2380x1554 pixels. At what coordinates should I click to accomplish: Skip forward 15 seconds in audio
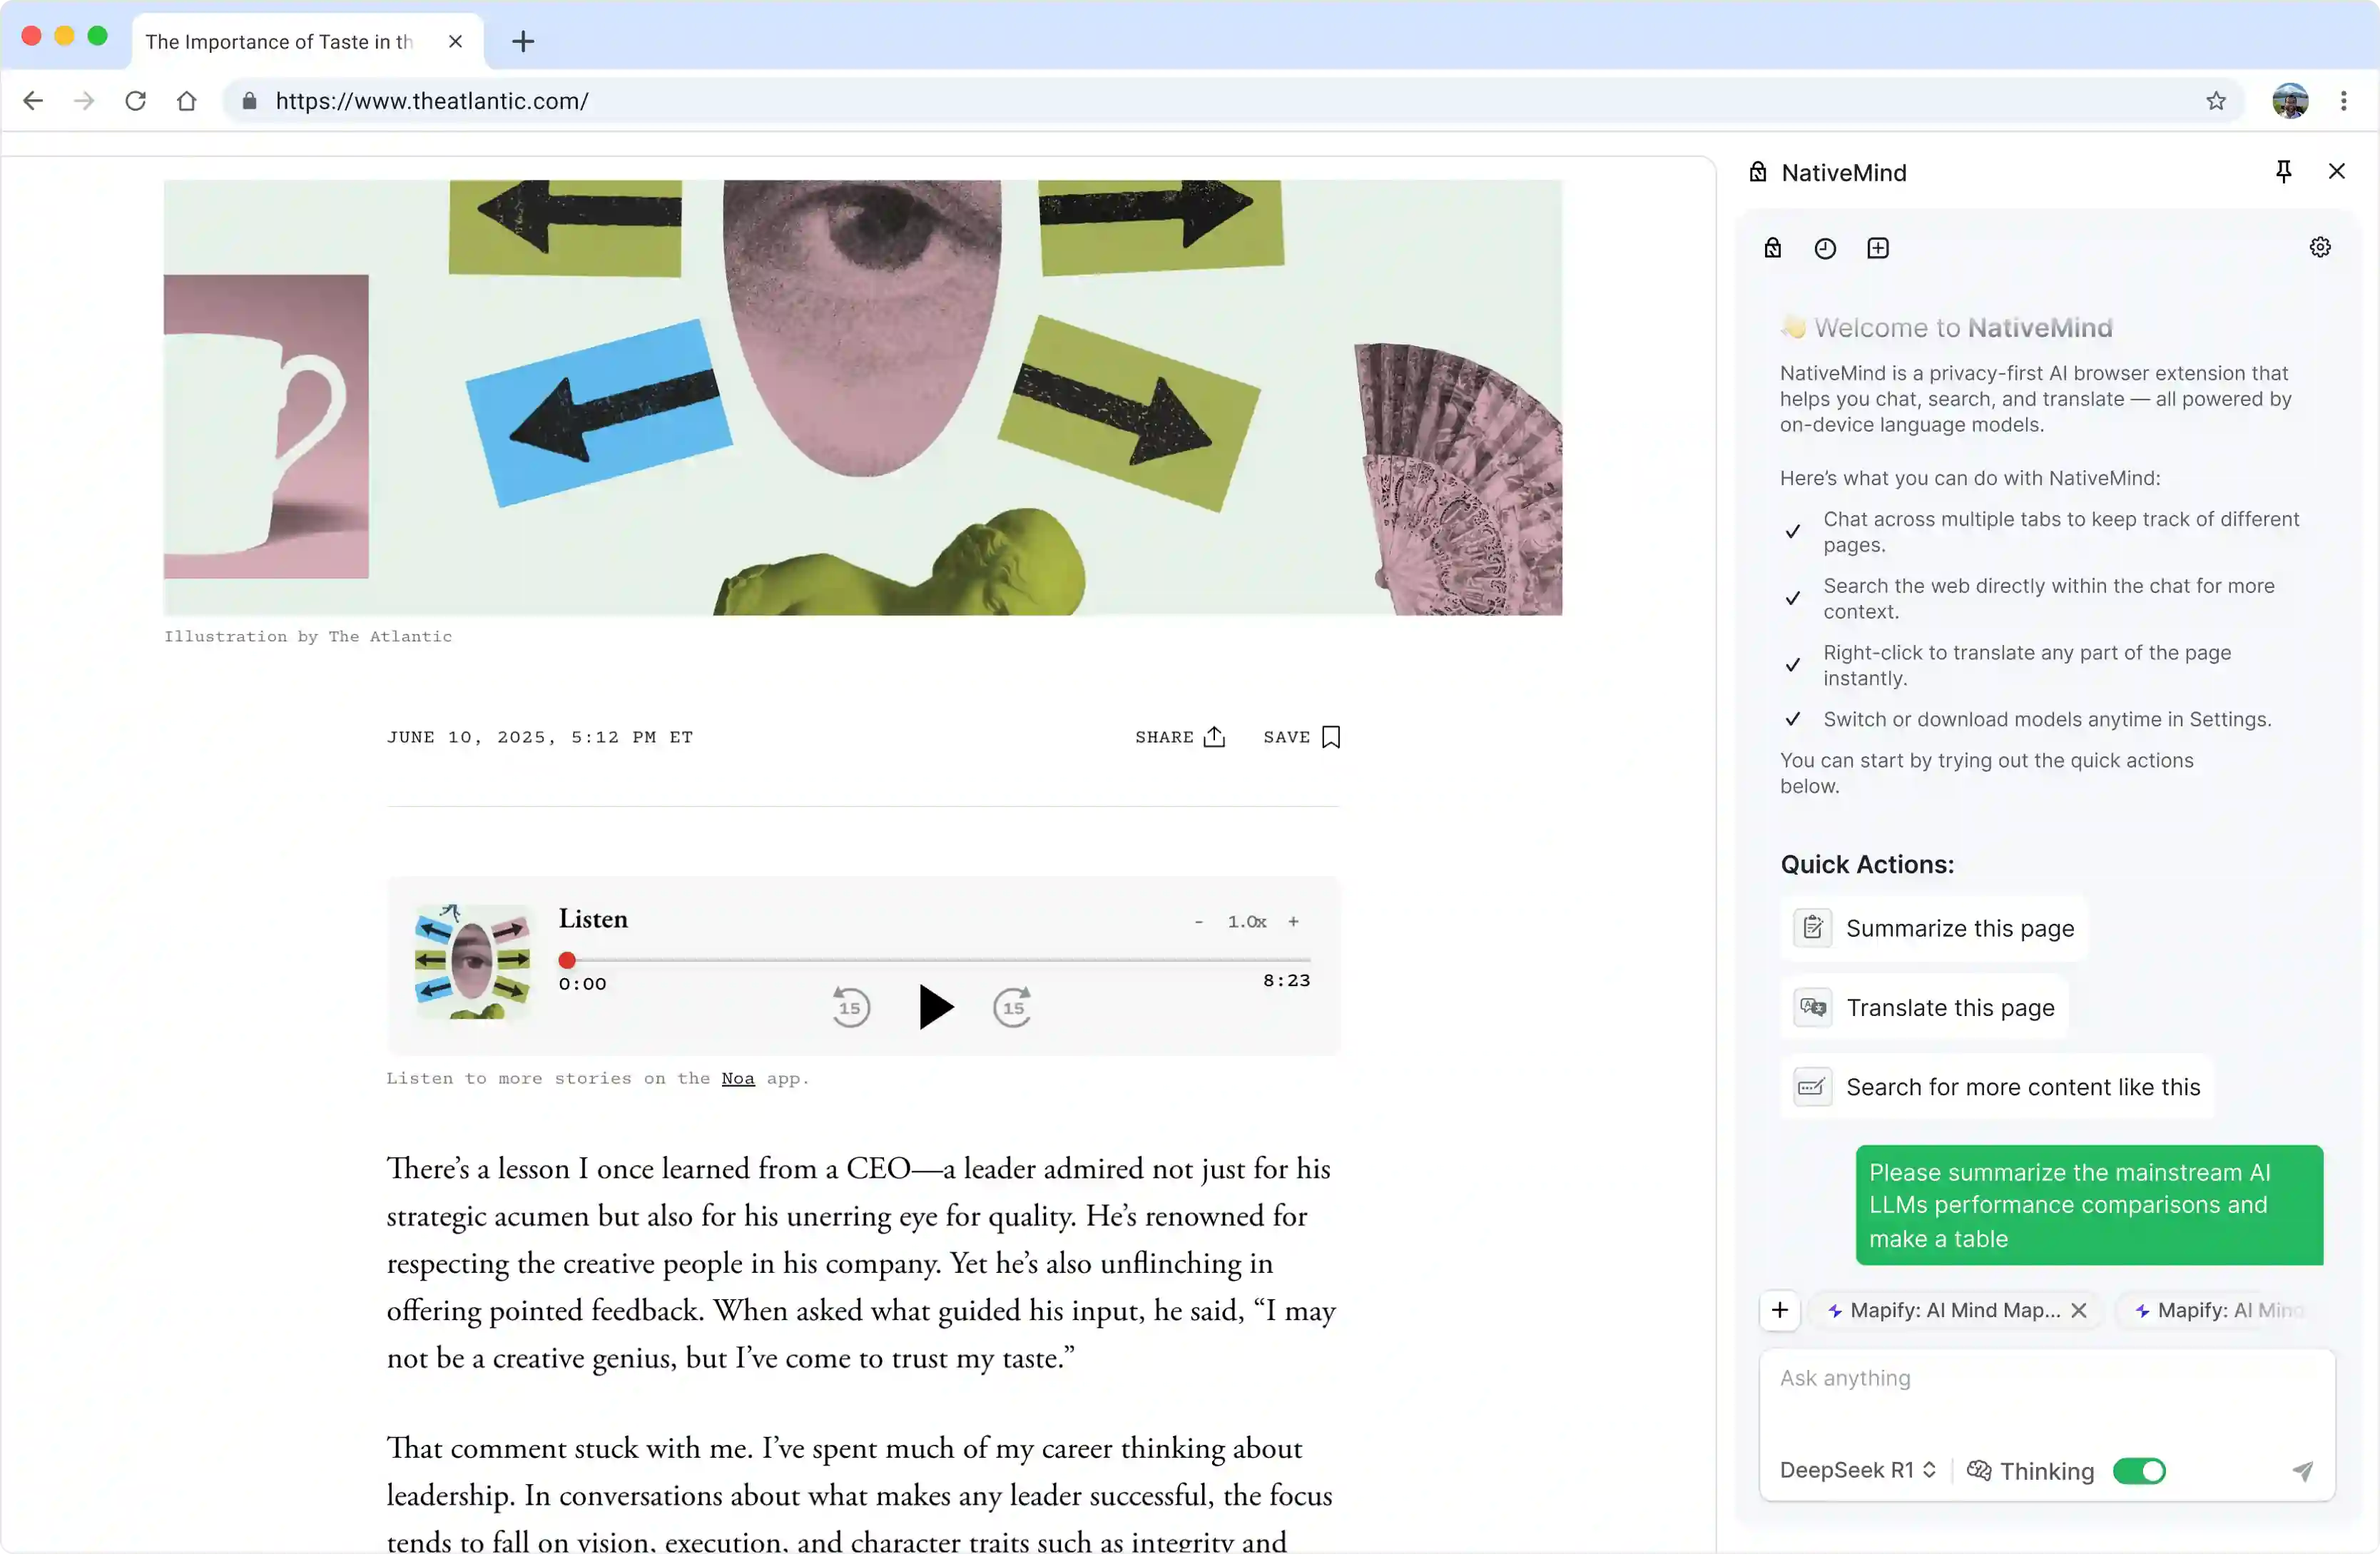point(1012,1006)
